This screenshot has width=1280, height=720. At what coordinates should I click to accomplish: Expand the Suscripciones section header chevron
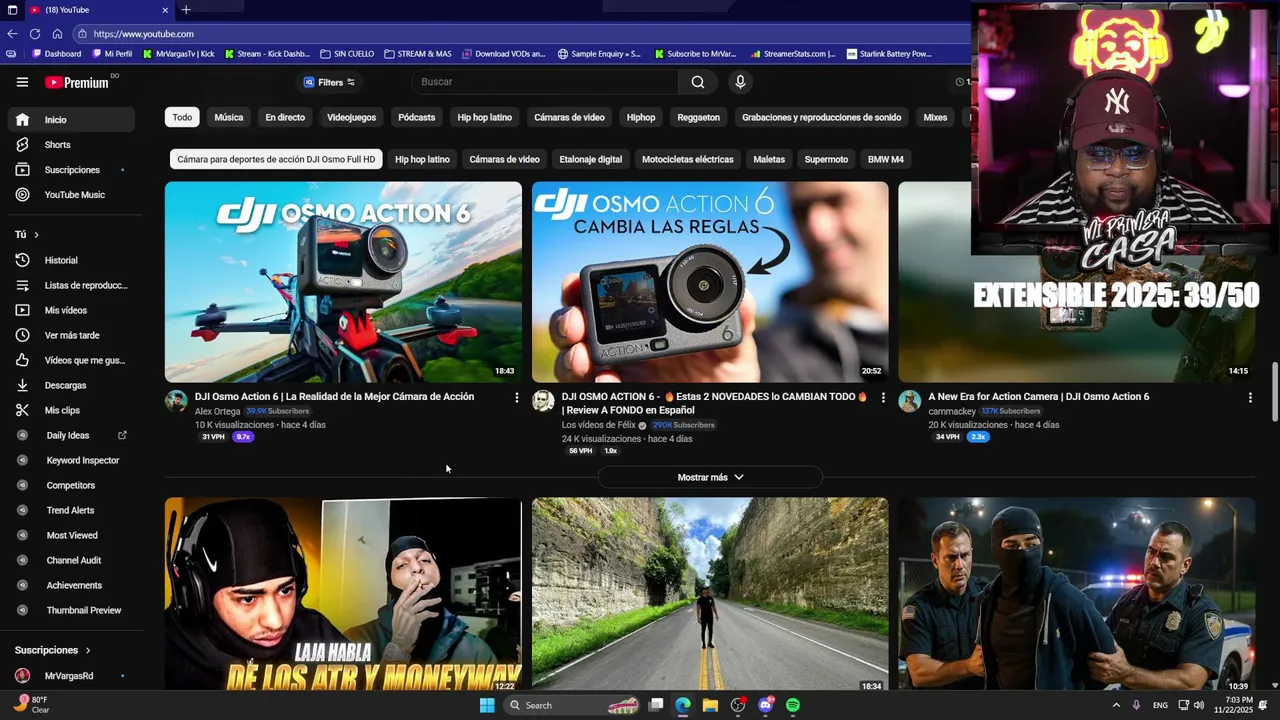click(x=86, y=650)
